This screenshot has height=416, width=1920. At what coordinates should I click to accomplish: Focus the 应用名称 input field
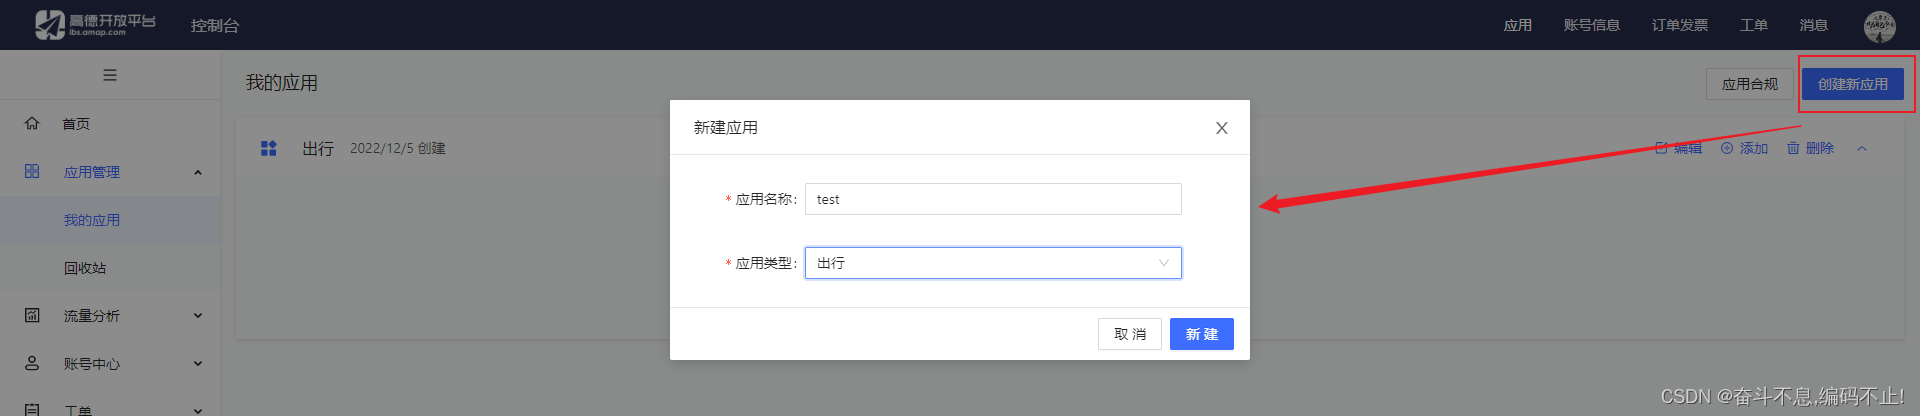point(993,199)
